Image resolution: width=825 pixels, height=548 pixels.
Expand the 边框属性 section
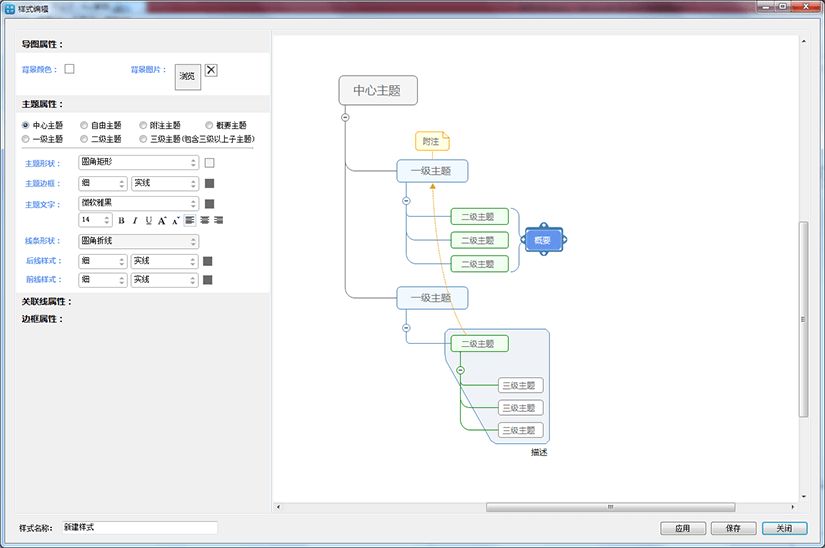(x=42, y=319)
